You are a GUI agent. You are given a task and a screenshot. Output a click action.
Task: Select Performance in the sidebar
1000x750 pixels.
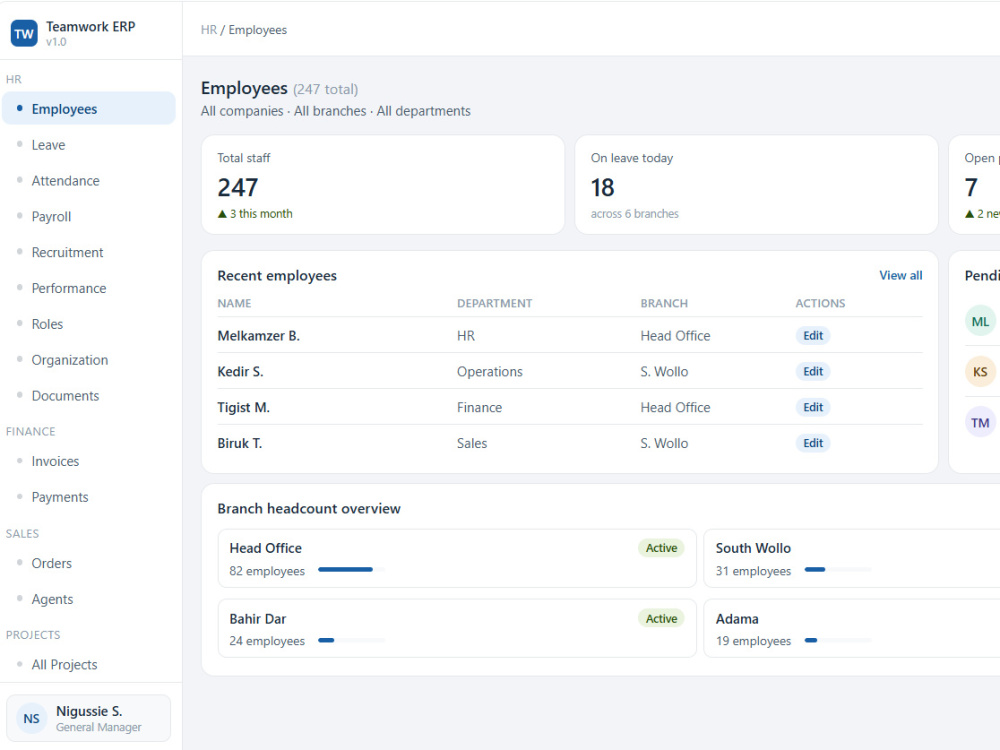[89, 288]
